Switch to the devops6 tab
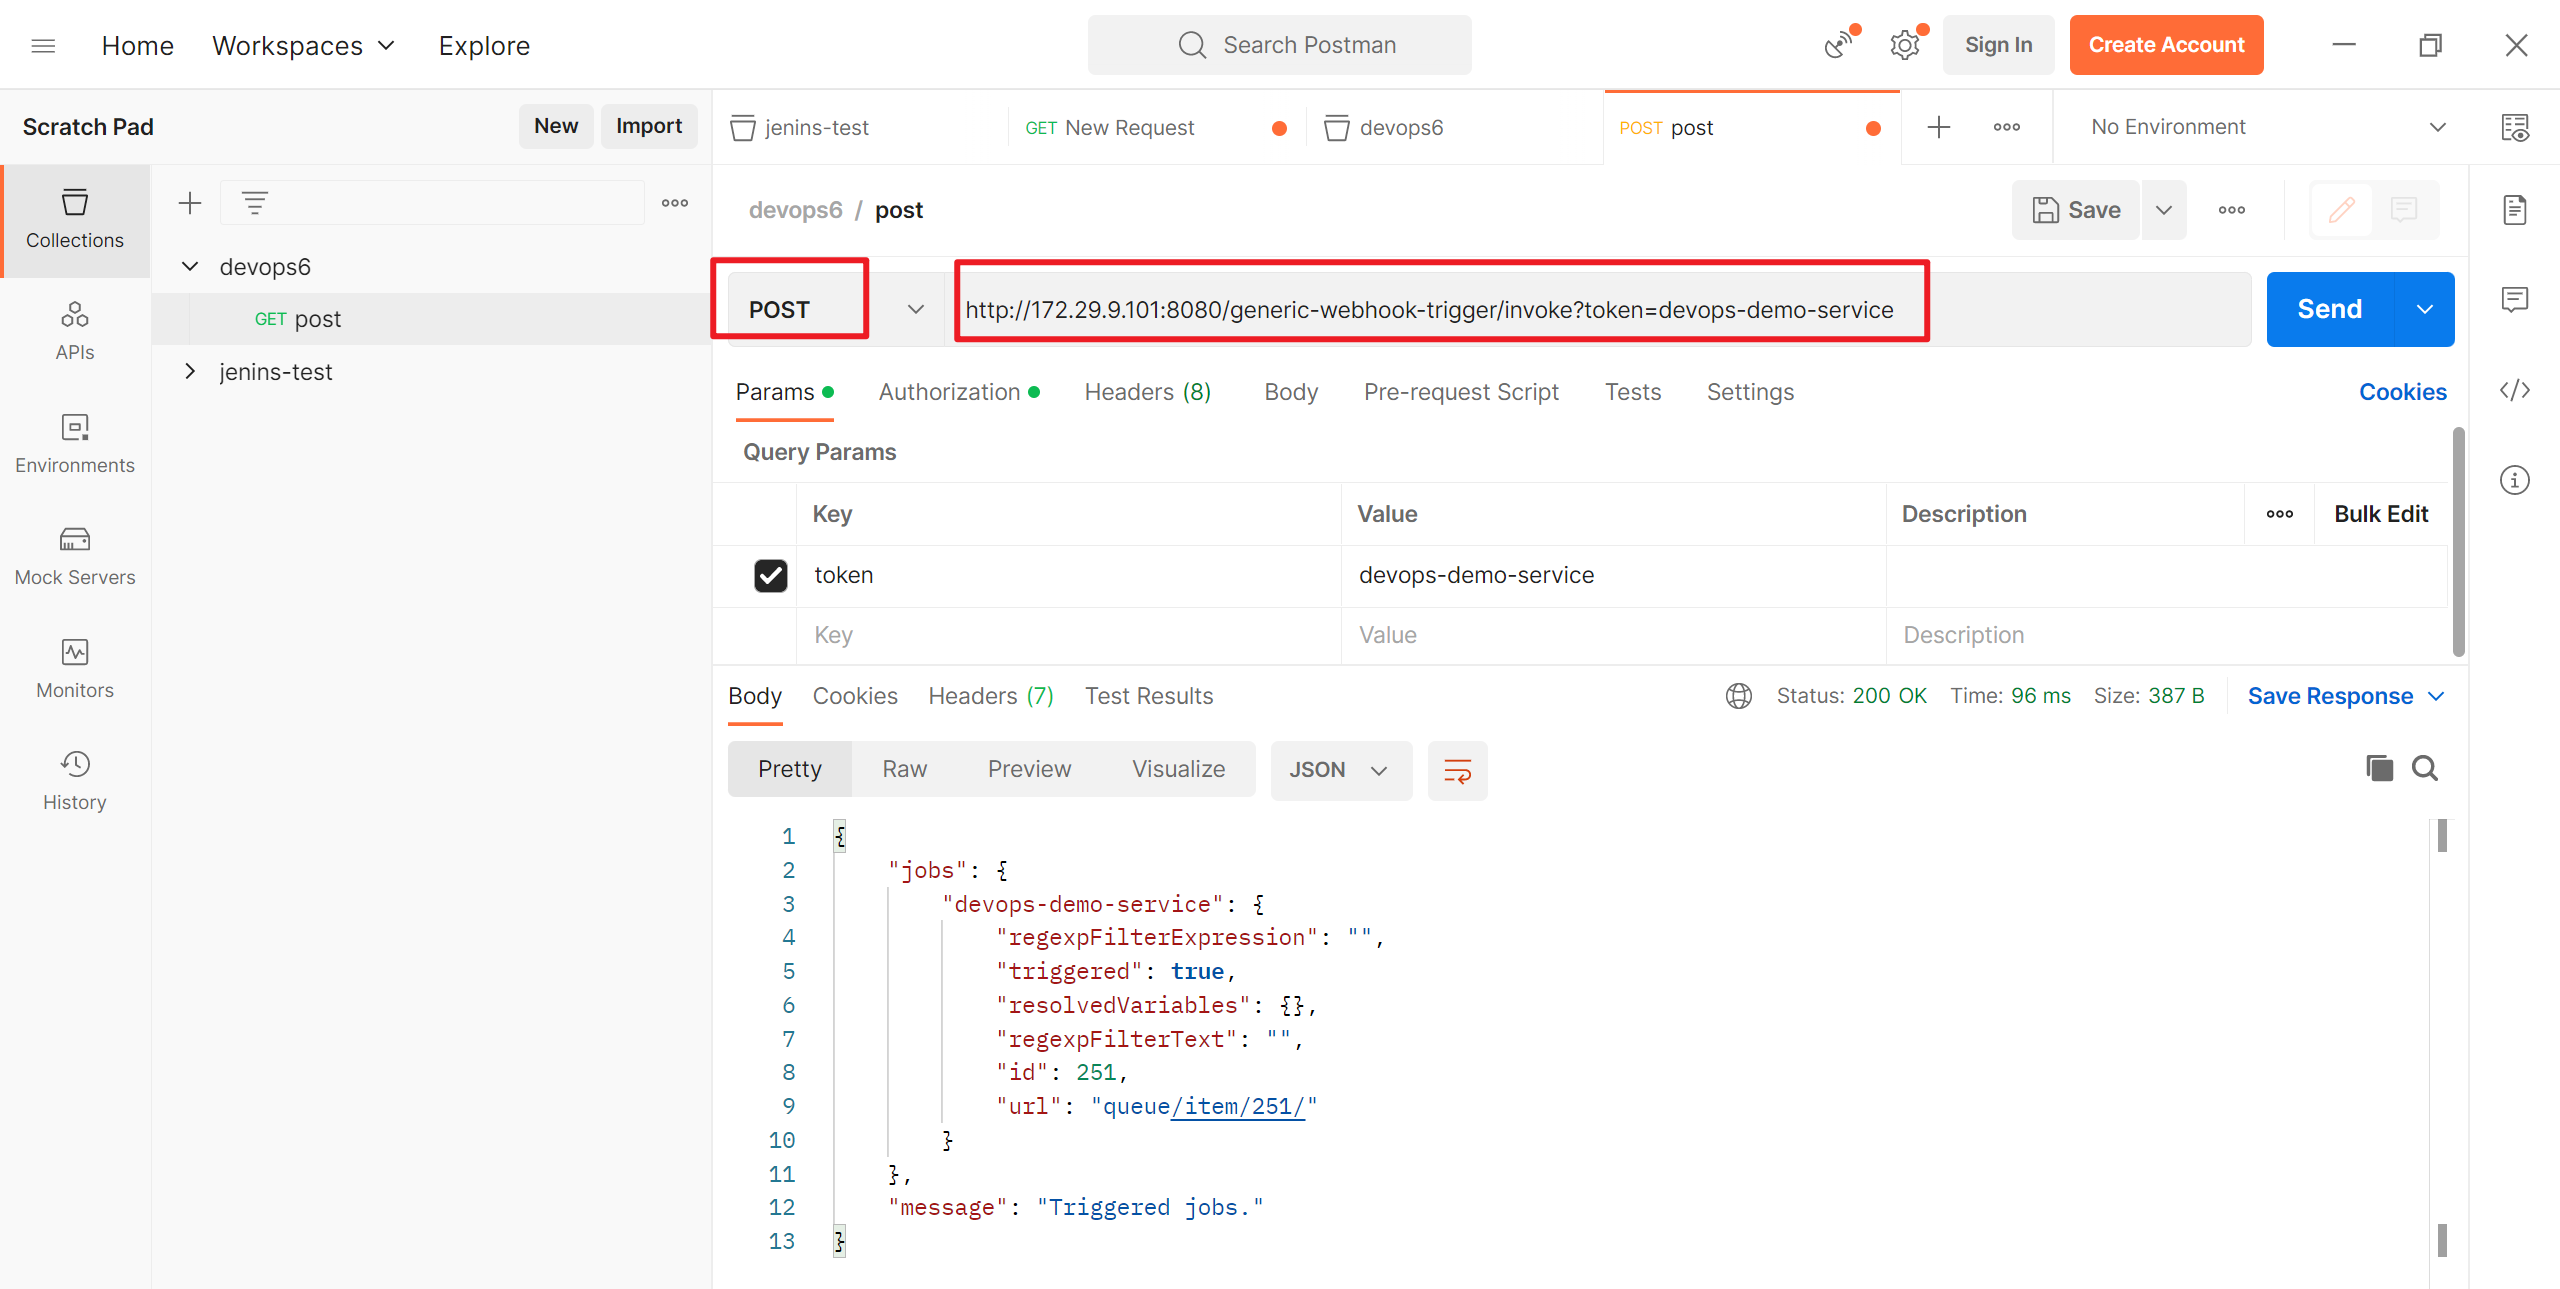This screenshot has width=2560, height=1289. [1455, 128]
